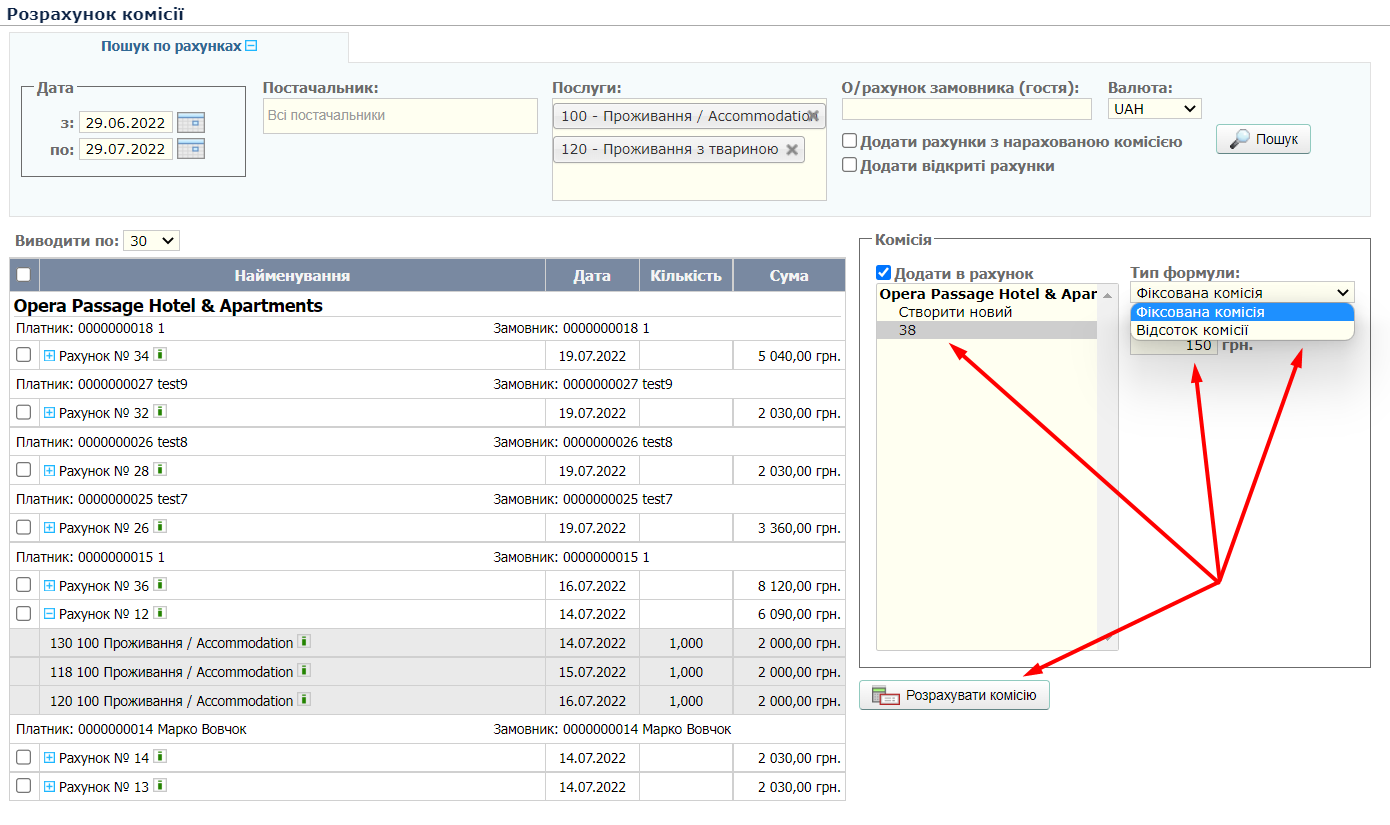
Task: Check the Додати відкриті рахунки option
Action: point(849,166)
